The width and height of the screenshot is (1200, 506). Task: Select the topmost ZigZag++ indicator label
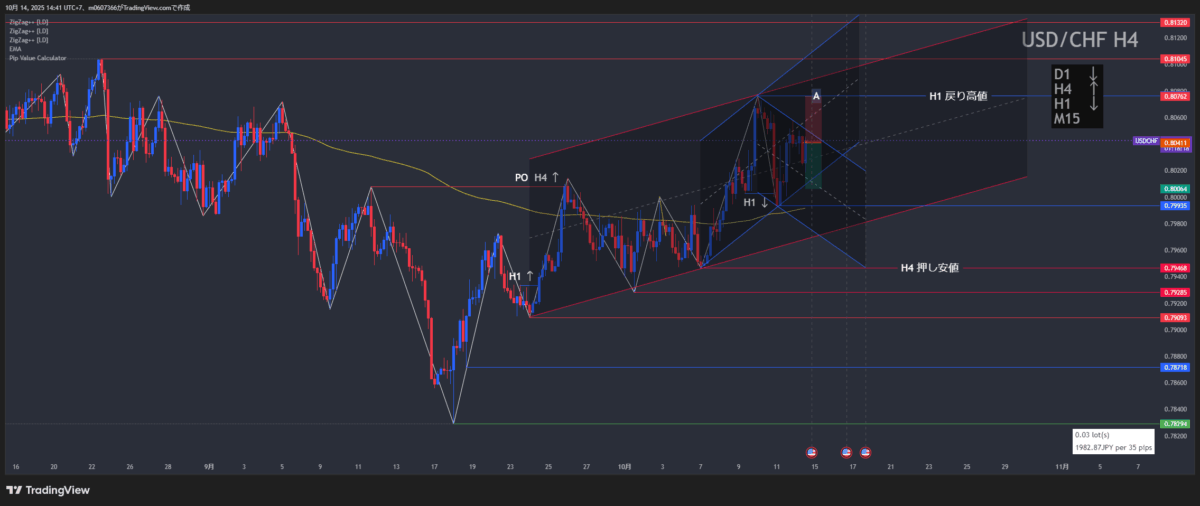point(28,21)
